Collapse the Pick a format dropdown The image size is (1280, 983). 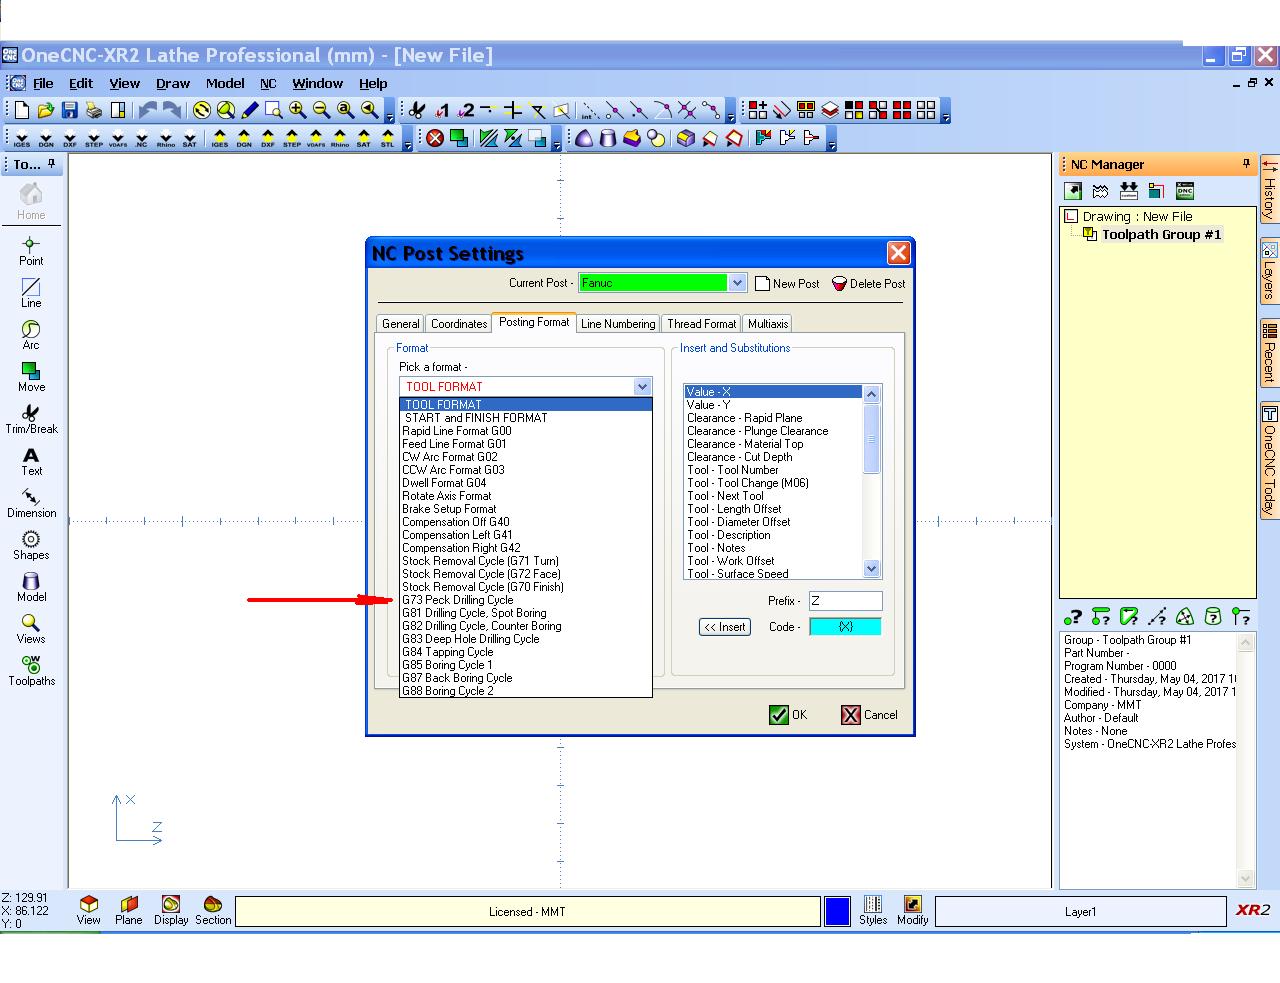pos(642,386)
